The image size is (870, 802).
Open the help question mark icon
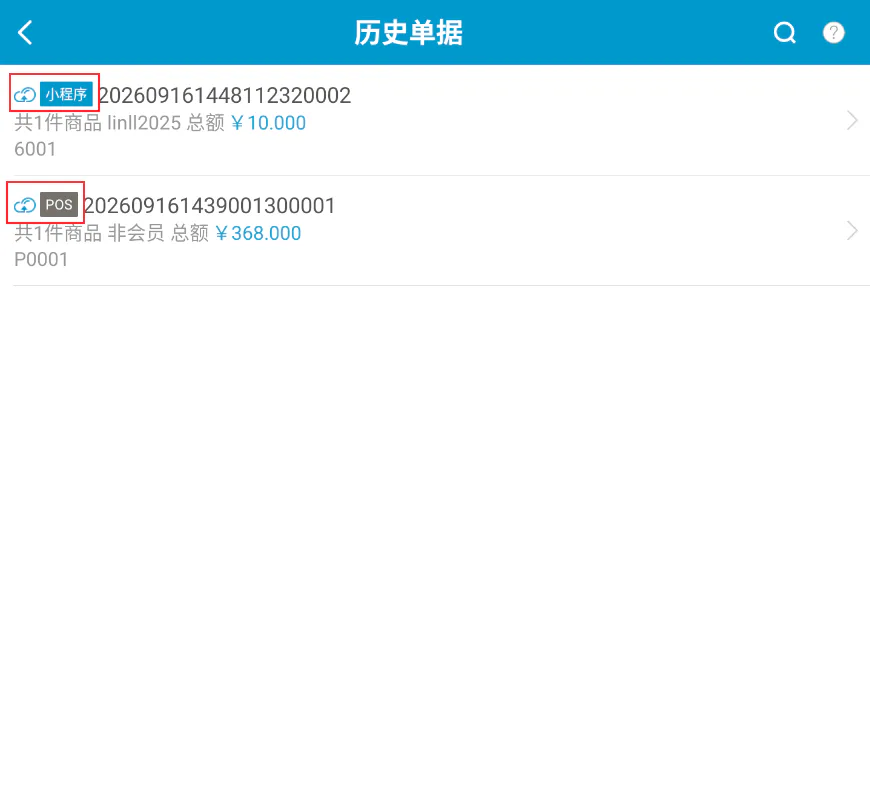(x=833, y=32)
